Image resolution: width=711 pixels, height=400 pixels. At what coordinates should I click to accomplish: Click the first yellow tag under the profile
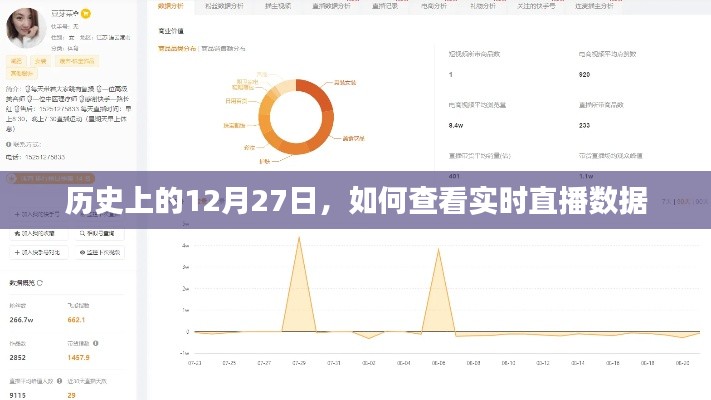click(16, 61)
